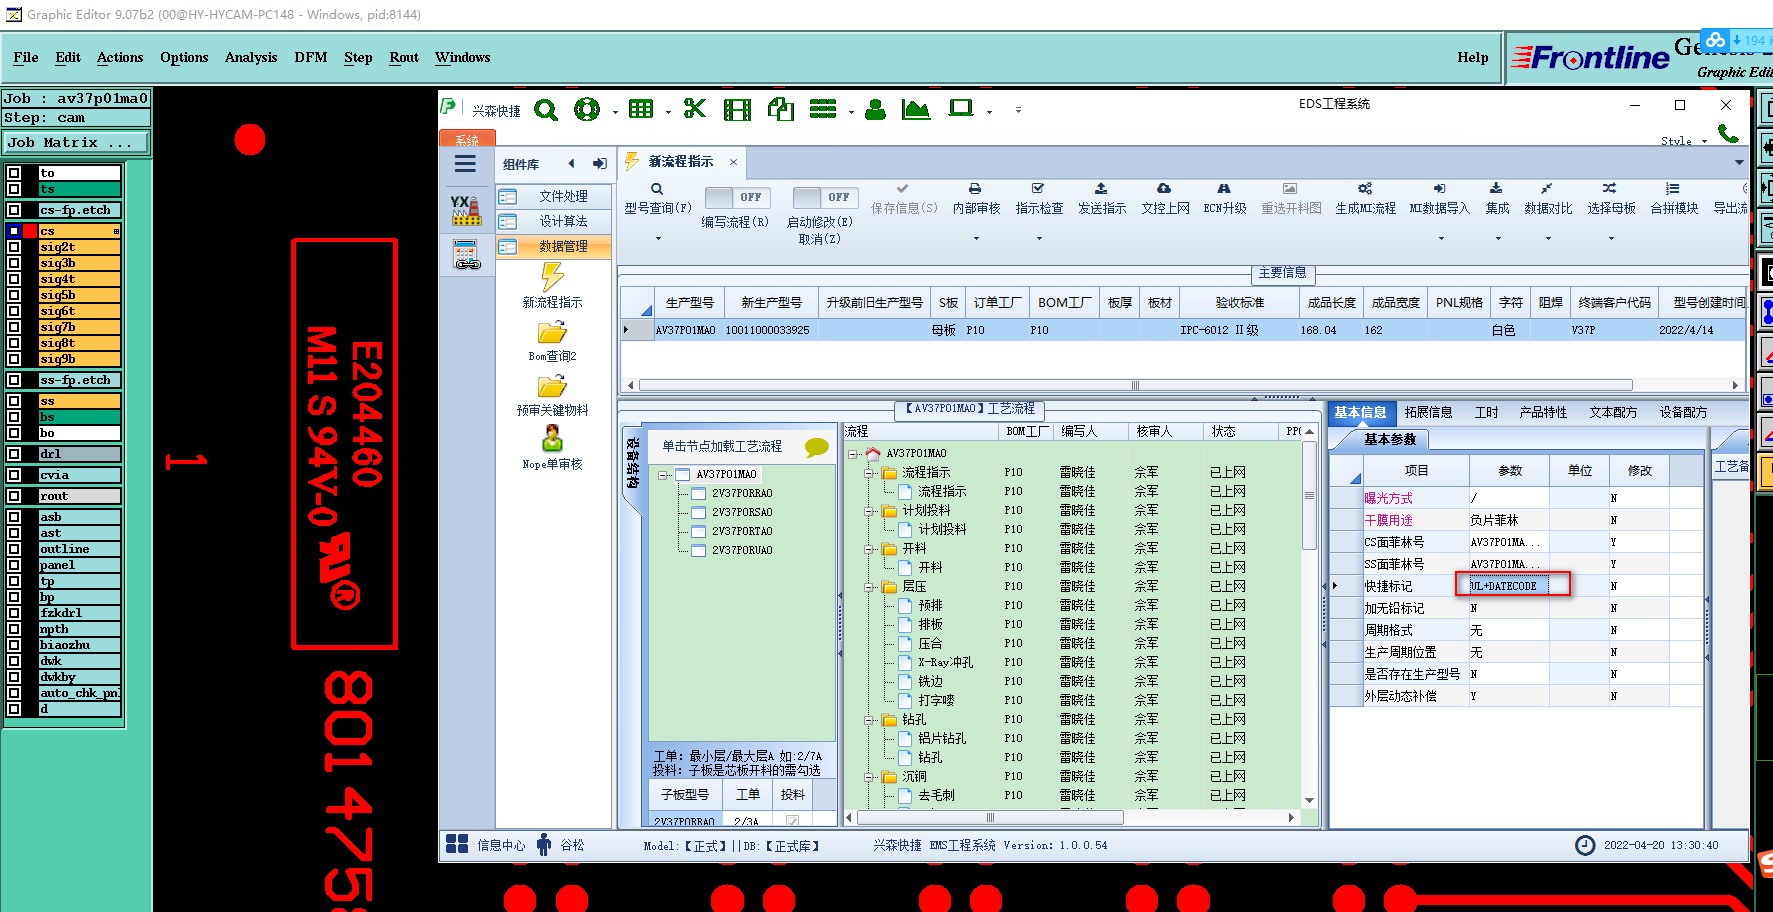1773x912 pixels.
Task: Click the 文控上网 cloud upload icon
Action: click(1164, 188)
